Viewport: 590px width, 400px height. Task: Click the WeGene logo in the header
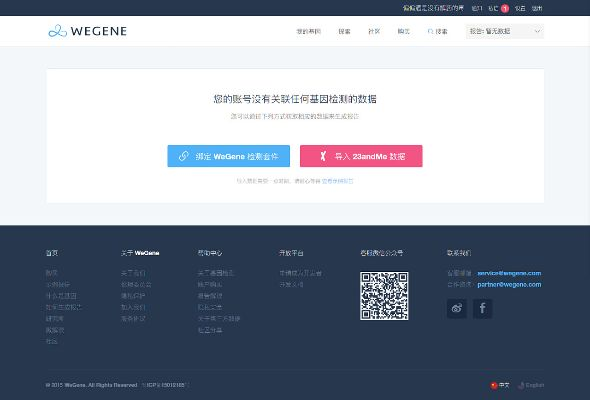87,31
